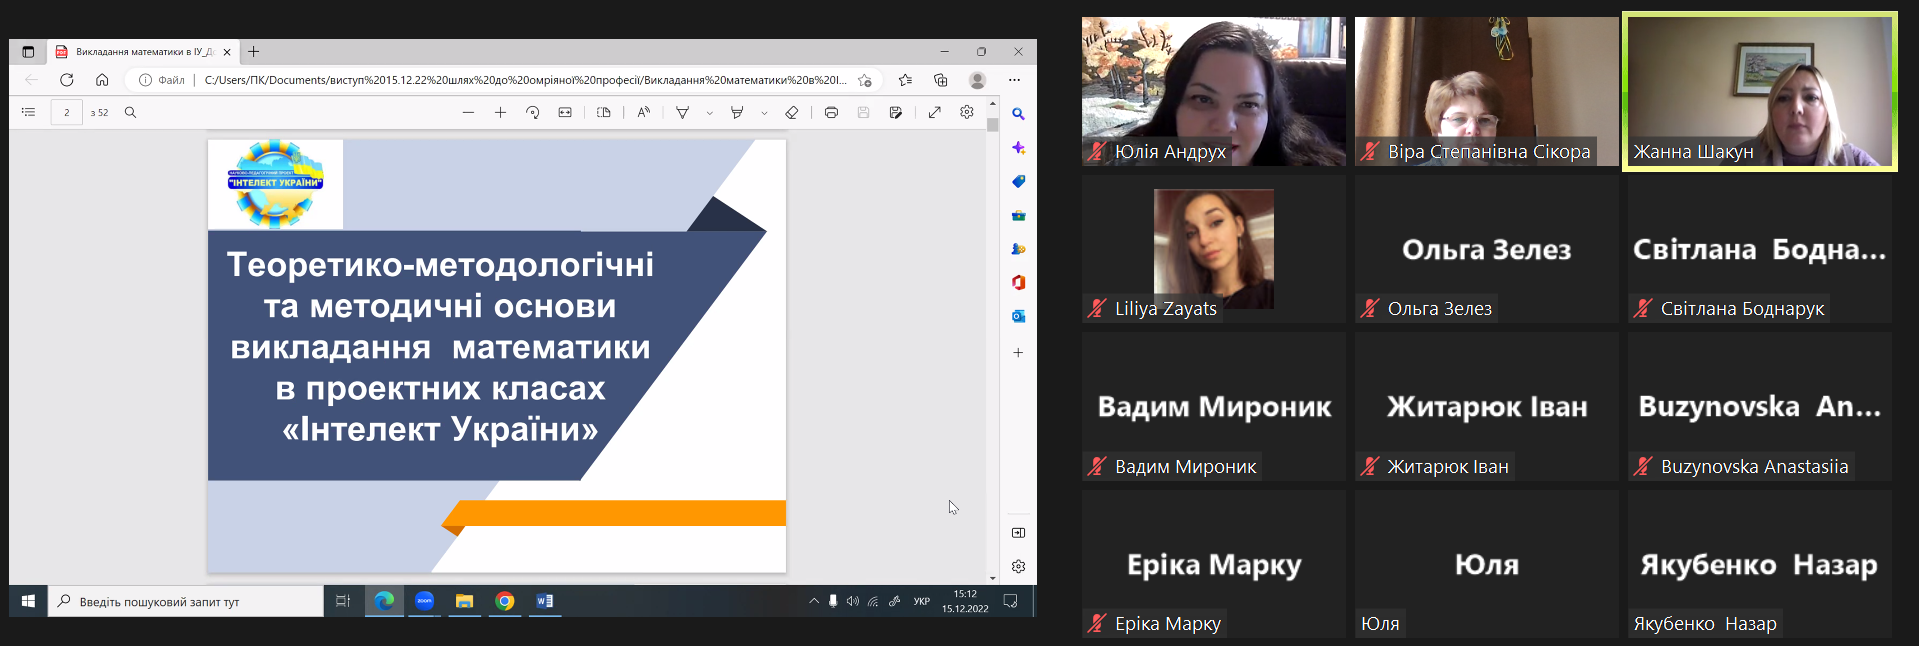The width and height of the screenshot is (1919, 646).
Task: Zoom out the PDF with minus button
Action: click(468, 112)
